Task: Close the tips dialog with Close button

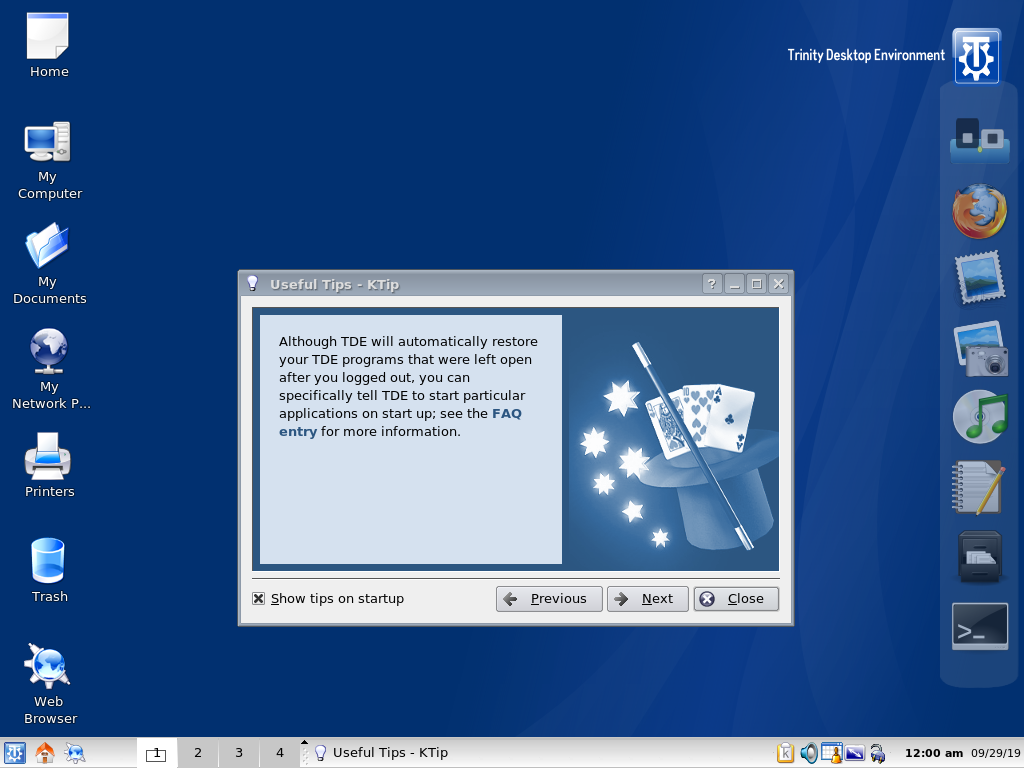Action: coord(736,599)
